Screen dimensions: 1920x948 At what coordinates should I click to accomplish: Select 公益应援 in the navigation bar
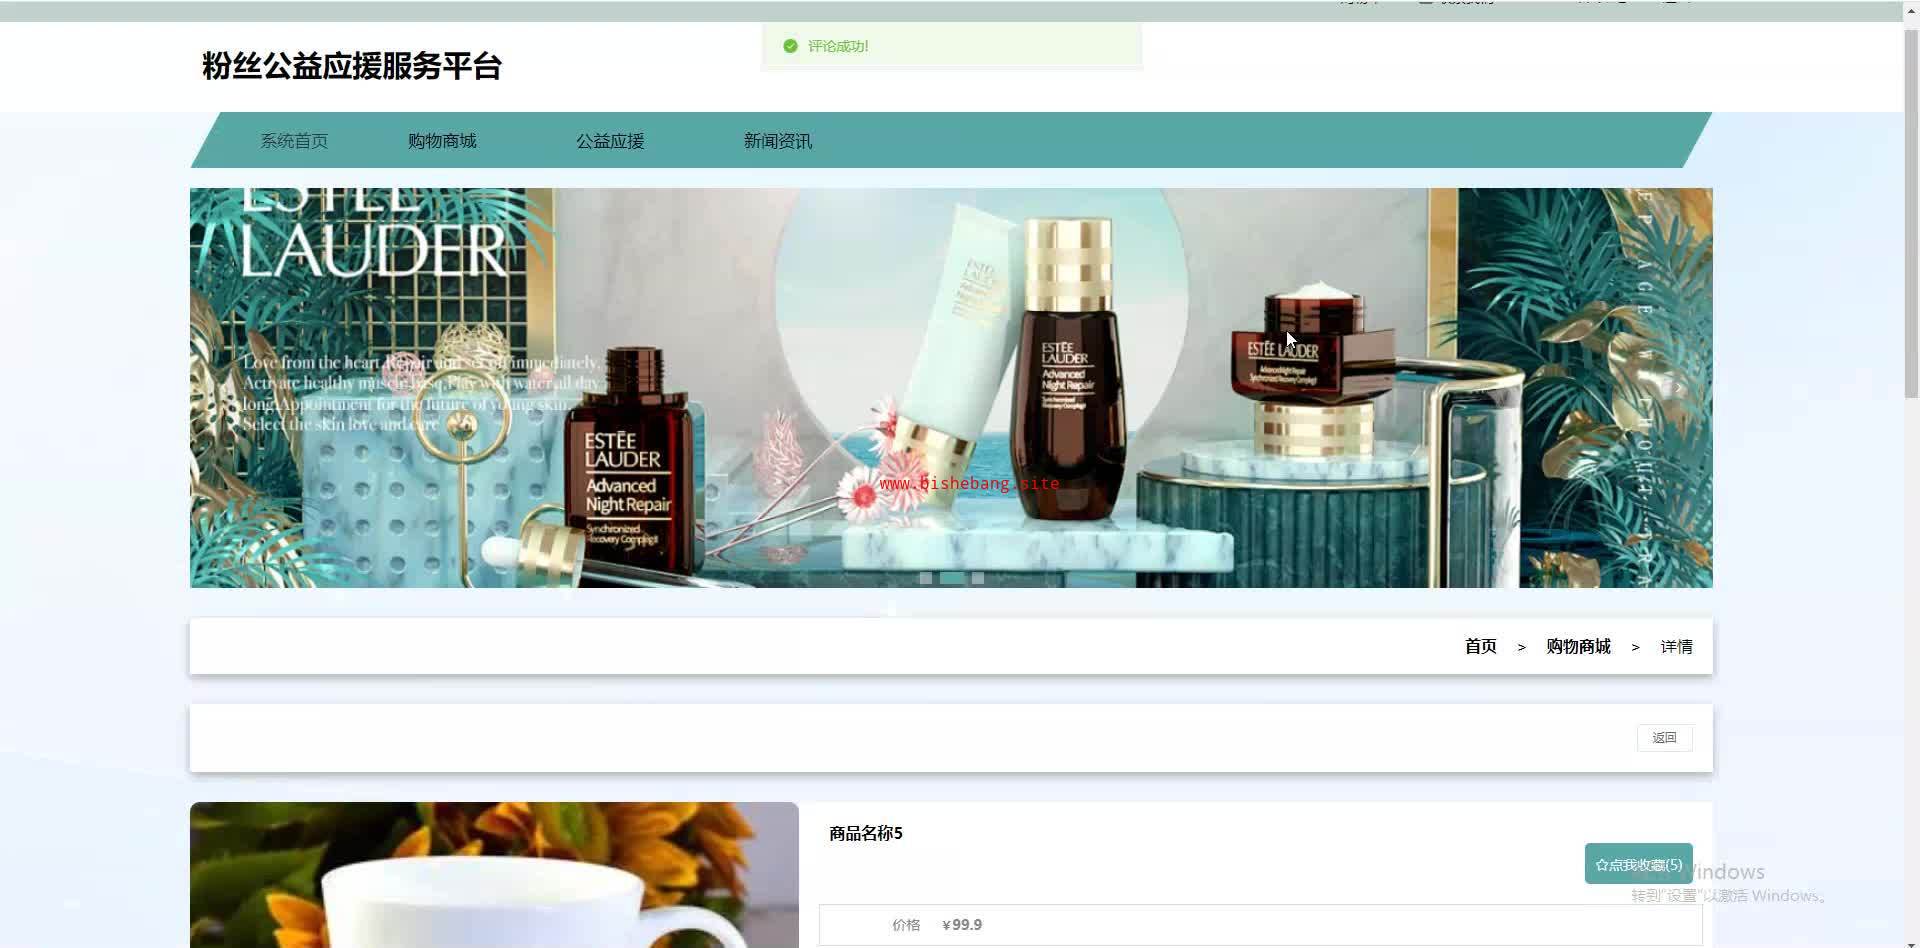(610, 141)
